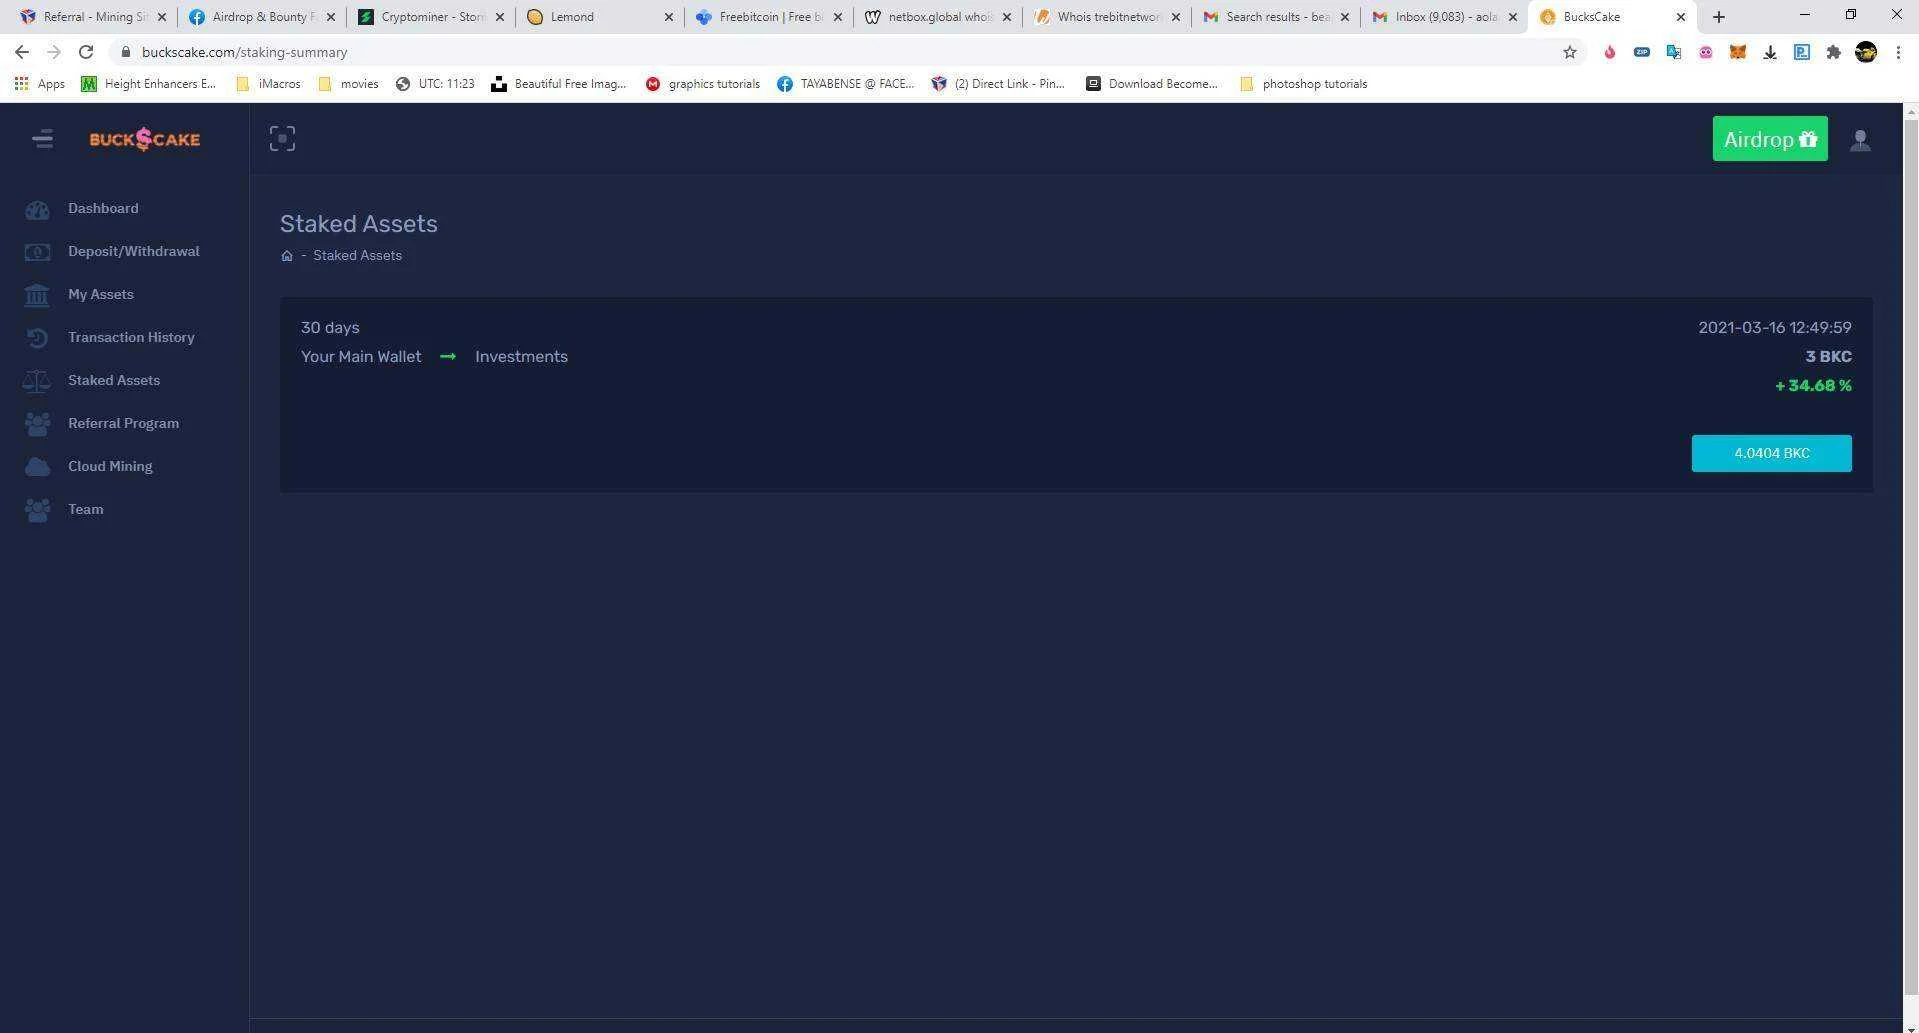The height and width of the screenshot is (1033, 1919).
Task: Close the BucksCake tab
Action: click(x=1681, y=17)
